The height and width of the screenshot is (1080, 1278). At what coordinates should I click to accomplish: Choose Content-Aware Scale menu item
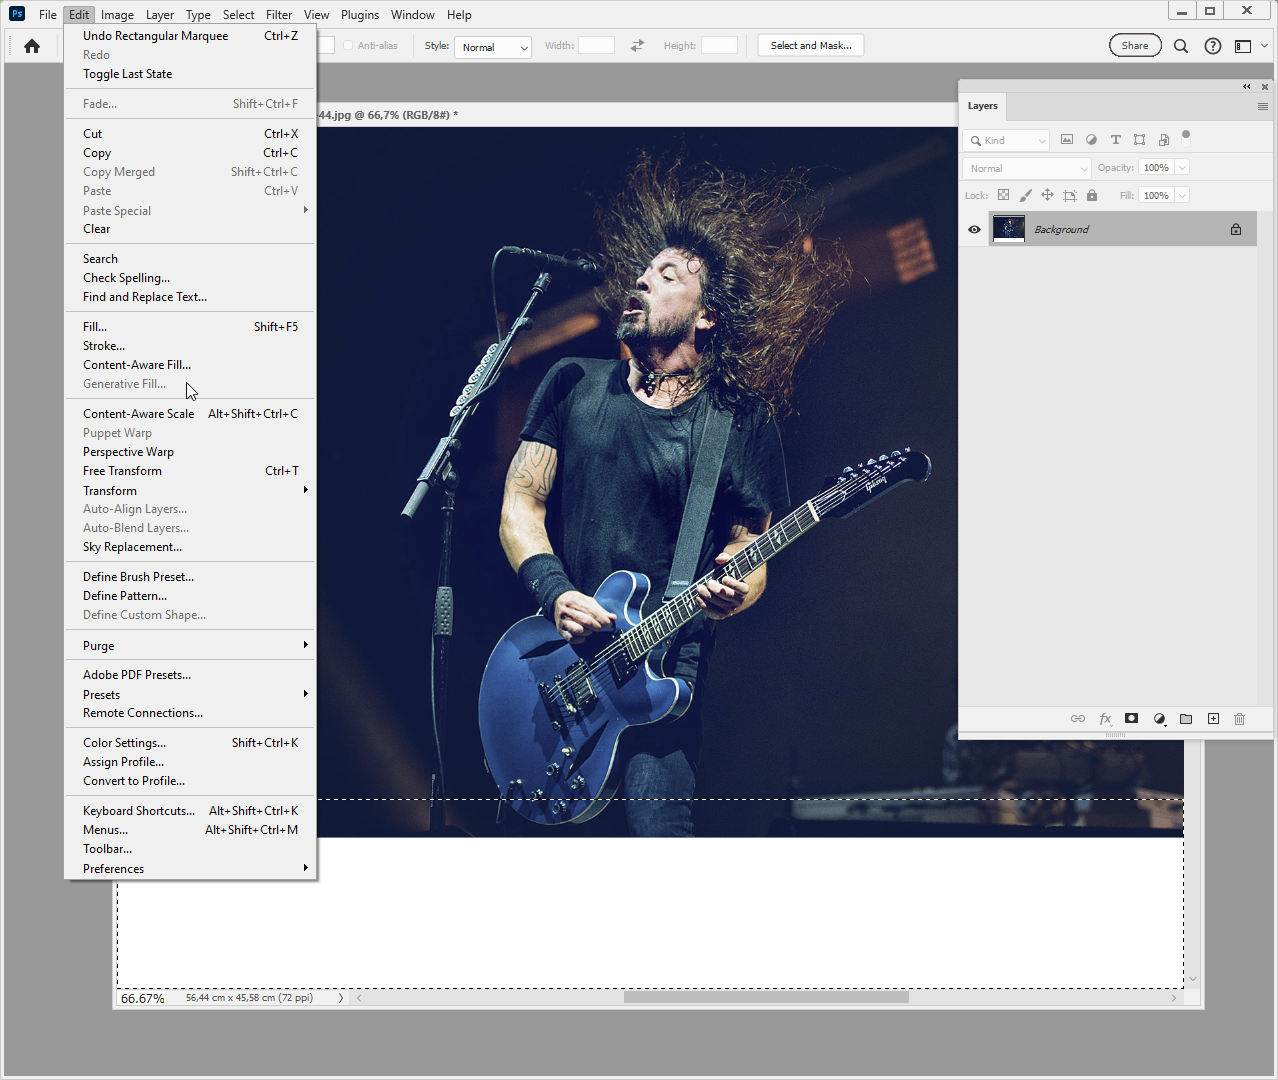190,414
